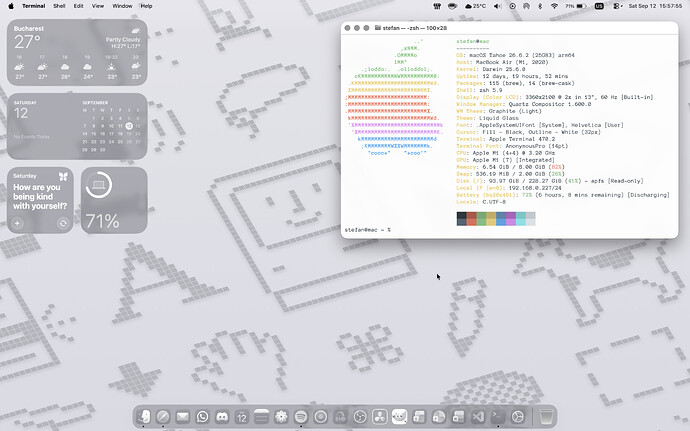Click the 'Darwin 25.0.0' kernel line
Image resolution: width=690 pixels, height=431 pixels.
(491, 69)
